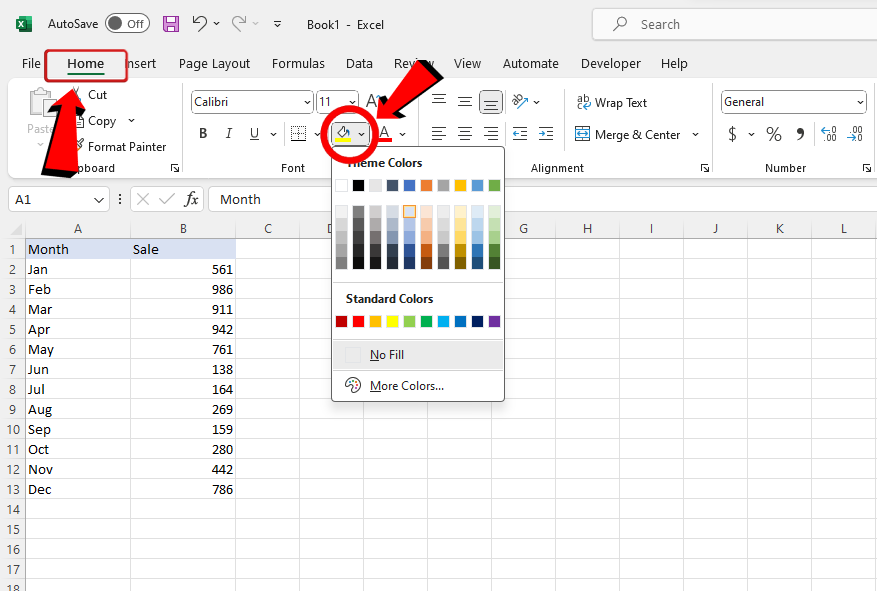This screenshot has height=591, width=877.
Task: Click the Fill Color paint bucket icon
Action: tap(343, 133)
